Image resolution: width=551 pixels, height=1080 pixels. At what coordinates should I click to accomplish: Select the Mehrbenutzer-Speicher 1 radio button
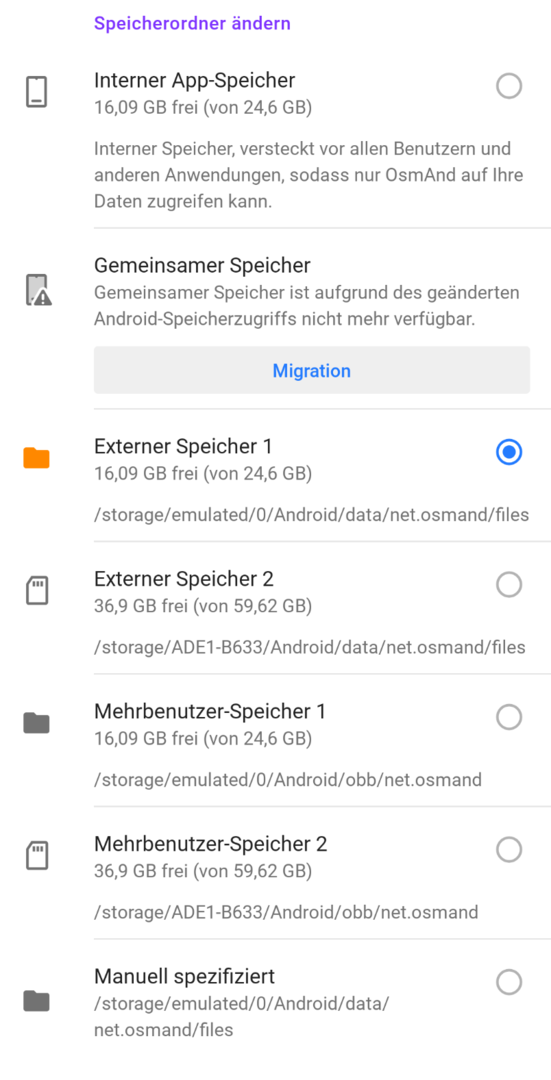(x=509, y=717)
